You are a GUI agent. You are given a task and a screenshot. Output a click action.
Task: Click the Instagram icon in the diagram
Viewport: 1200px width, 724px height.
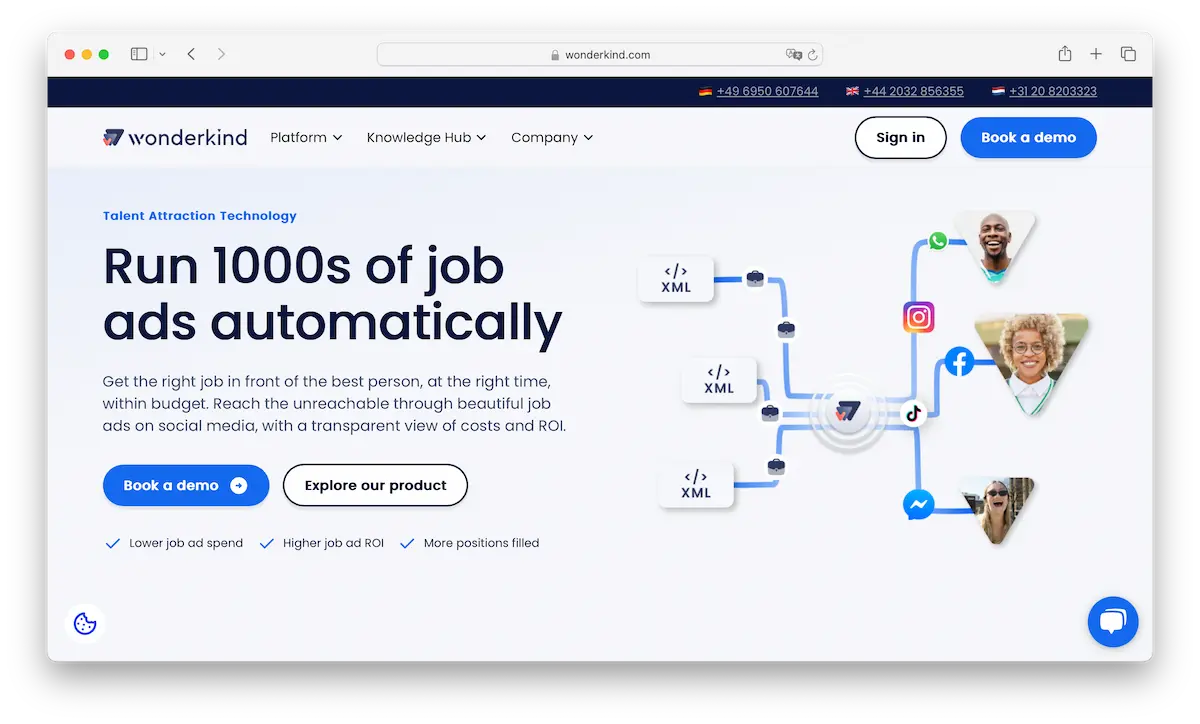click(x=918, y=317)
